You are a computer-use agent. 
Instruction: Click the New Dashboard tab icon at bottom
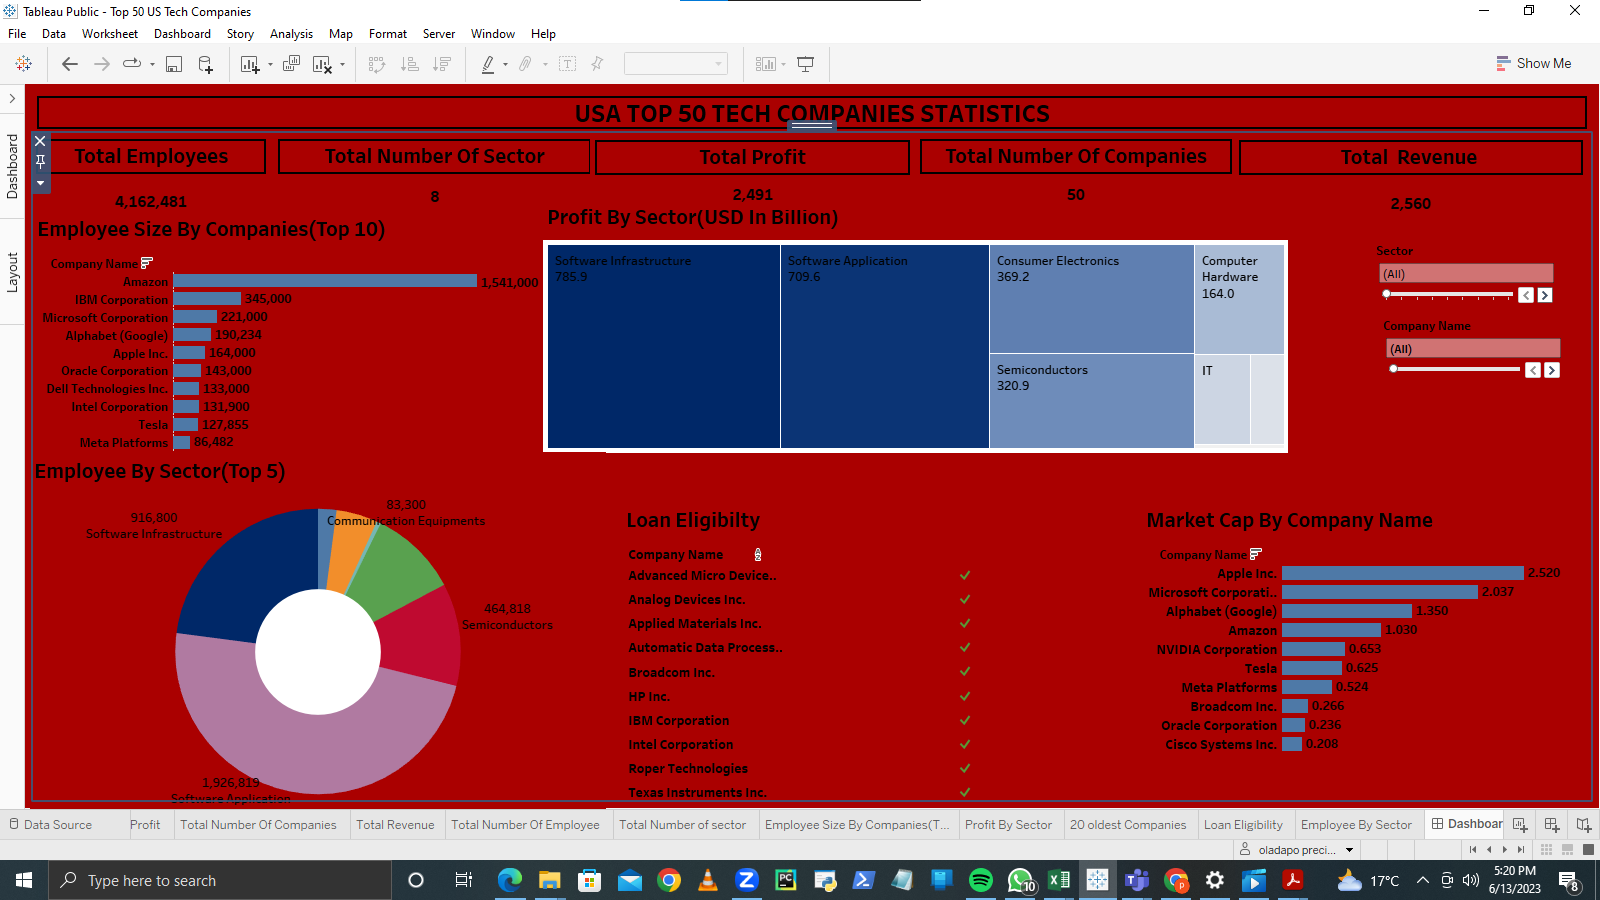[x=1552, y=825]
